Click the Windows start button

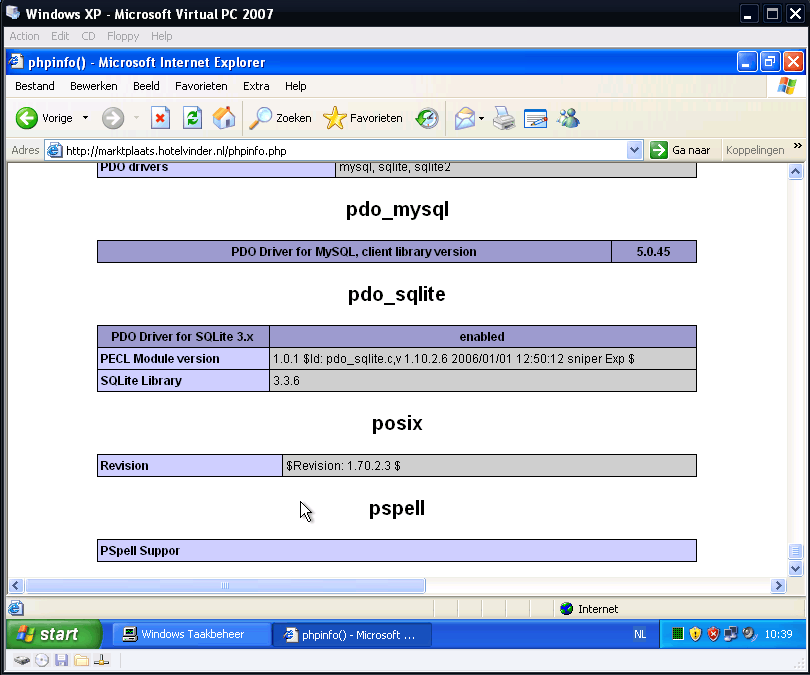[x=54, y=634]
